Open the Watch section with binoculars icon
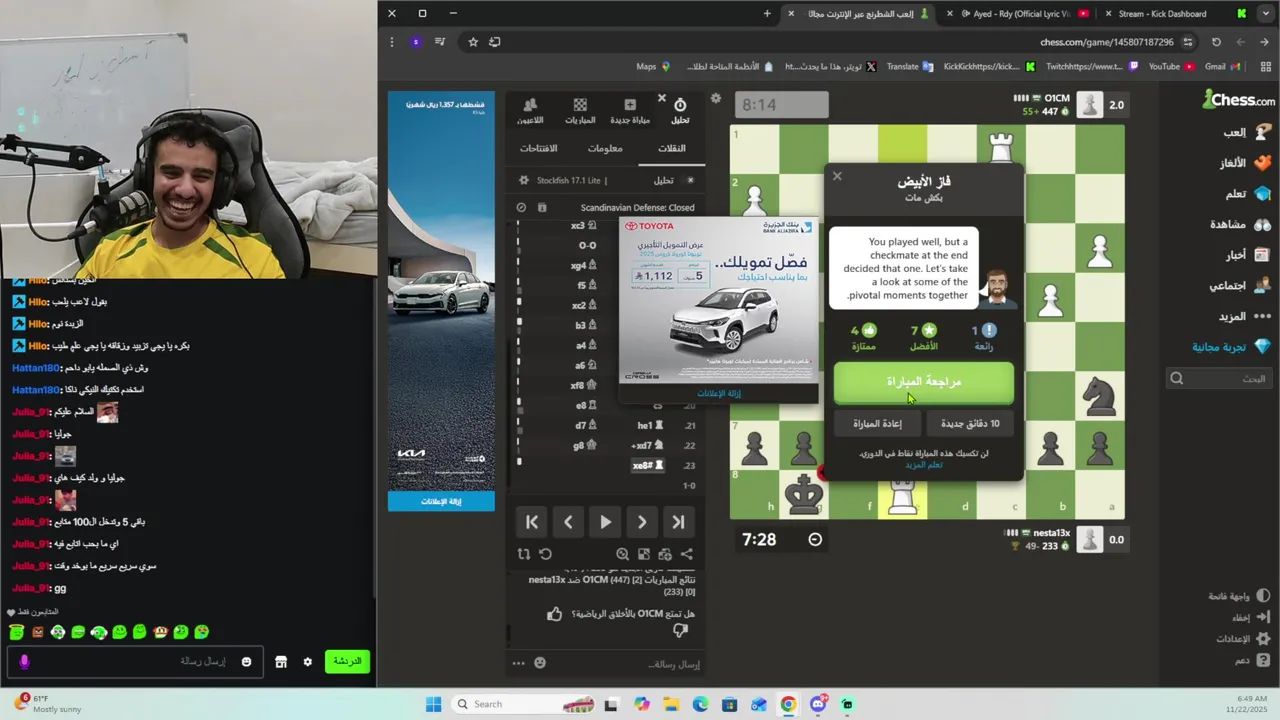 pyautogui.click(x=1240, y=224)
